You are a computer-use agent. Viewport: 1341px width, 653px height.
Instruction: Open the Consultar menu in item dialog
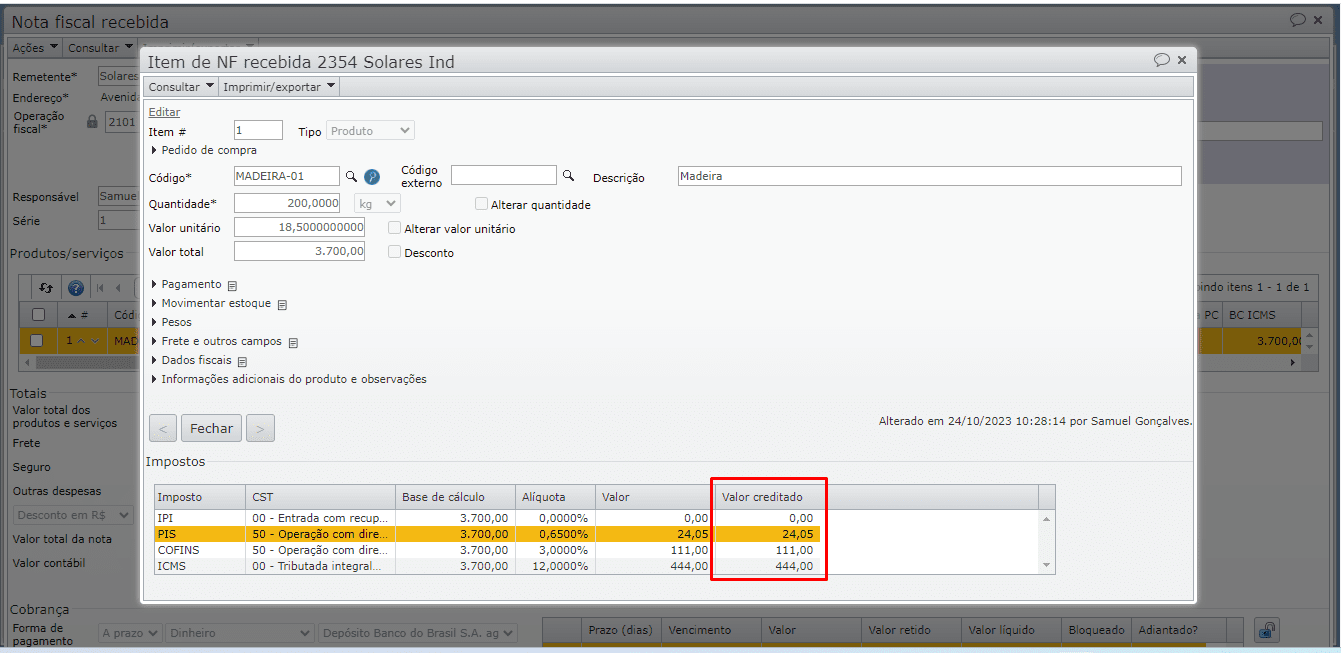click(181, 87)
